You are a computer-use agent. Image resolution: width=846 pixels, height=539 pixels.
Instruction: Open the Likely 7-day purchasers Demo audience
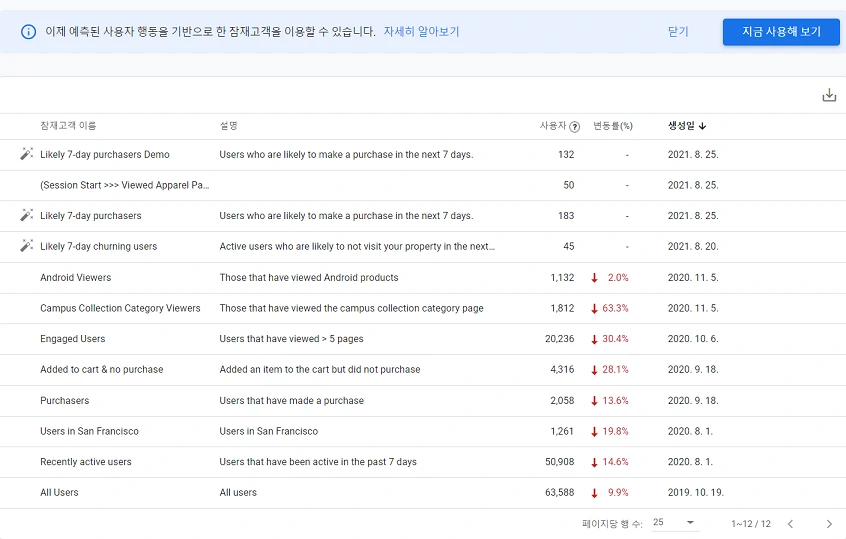tap(105, 154)
